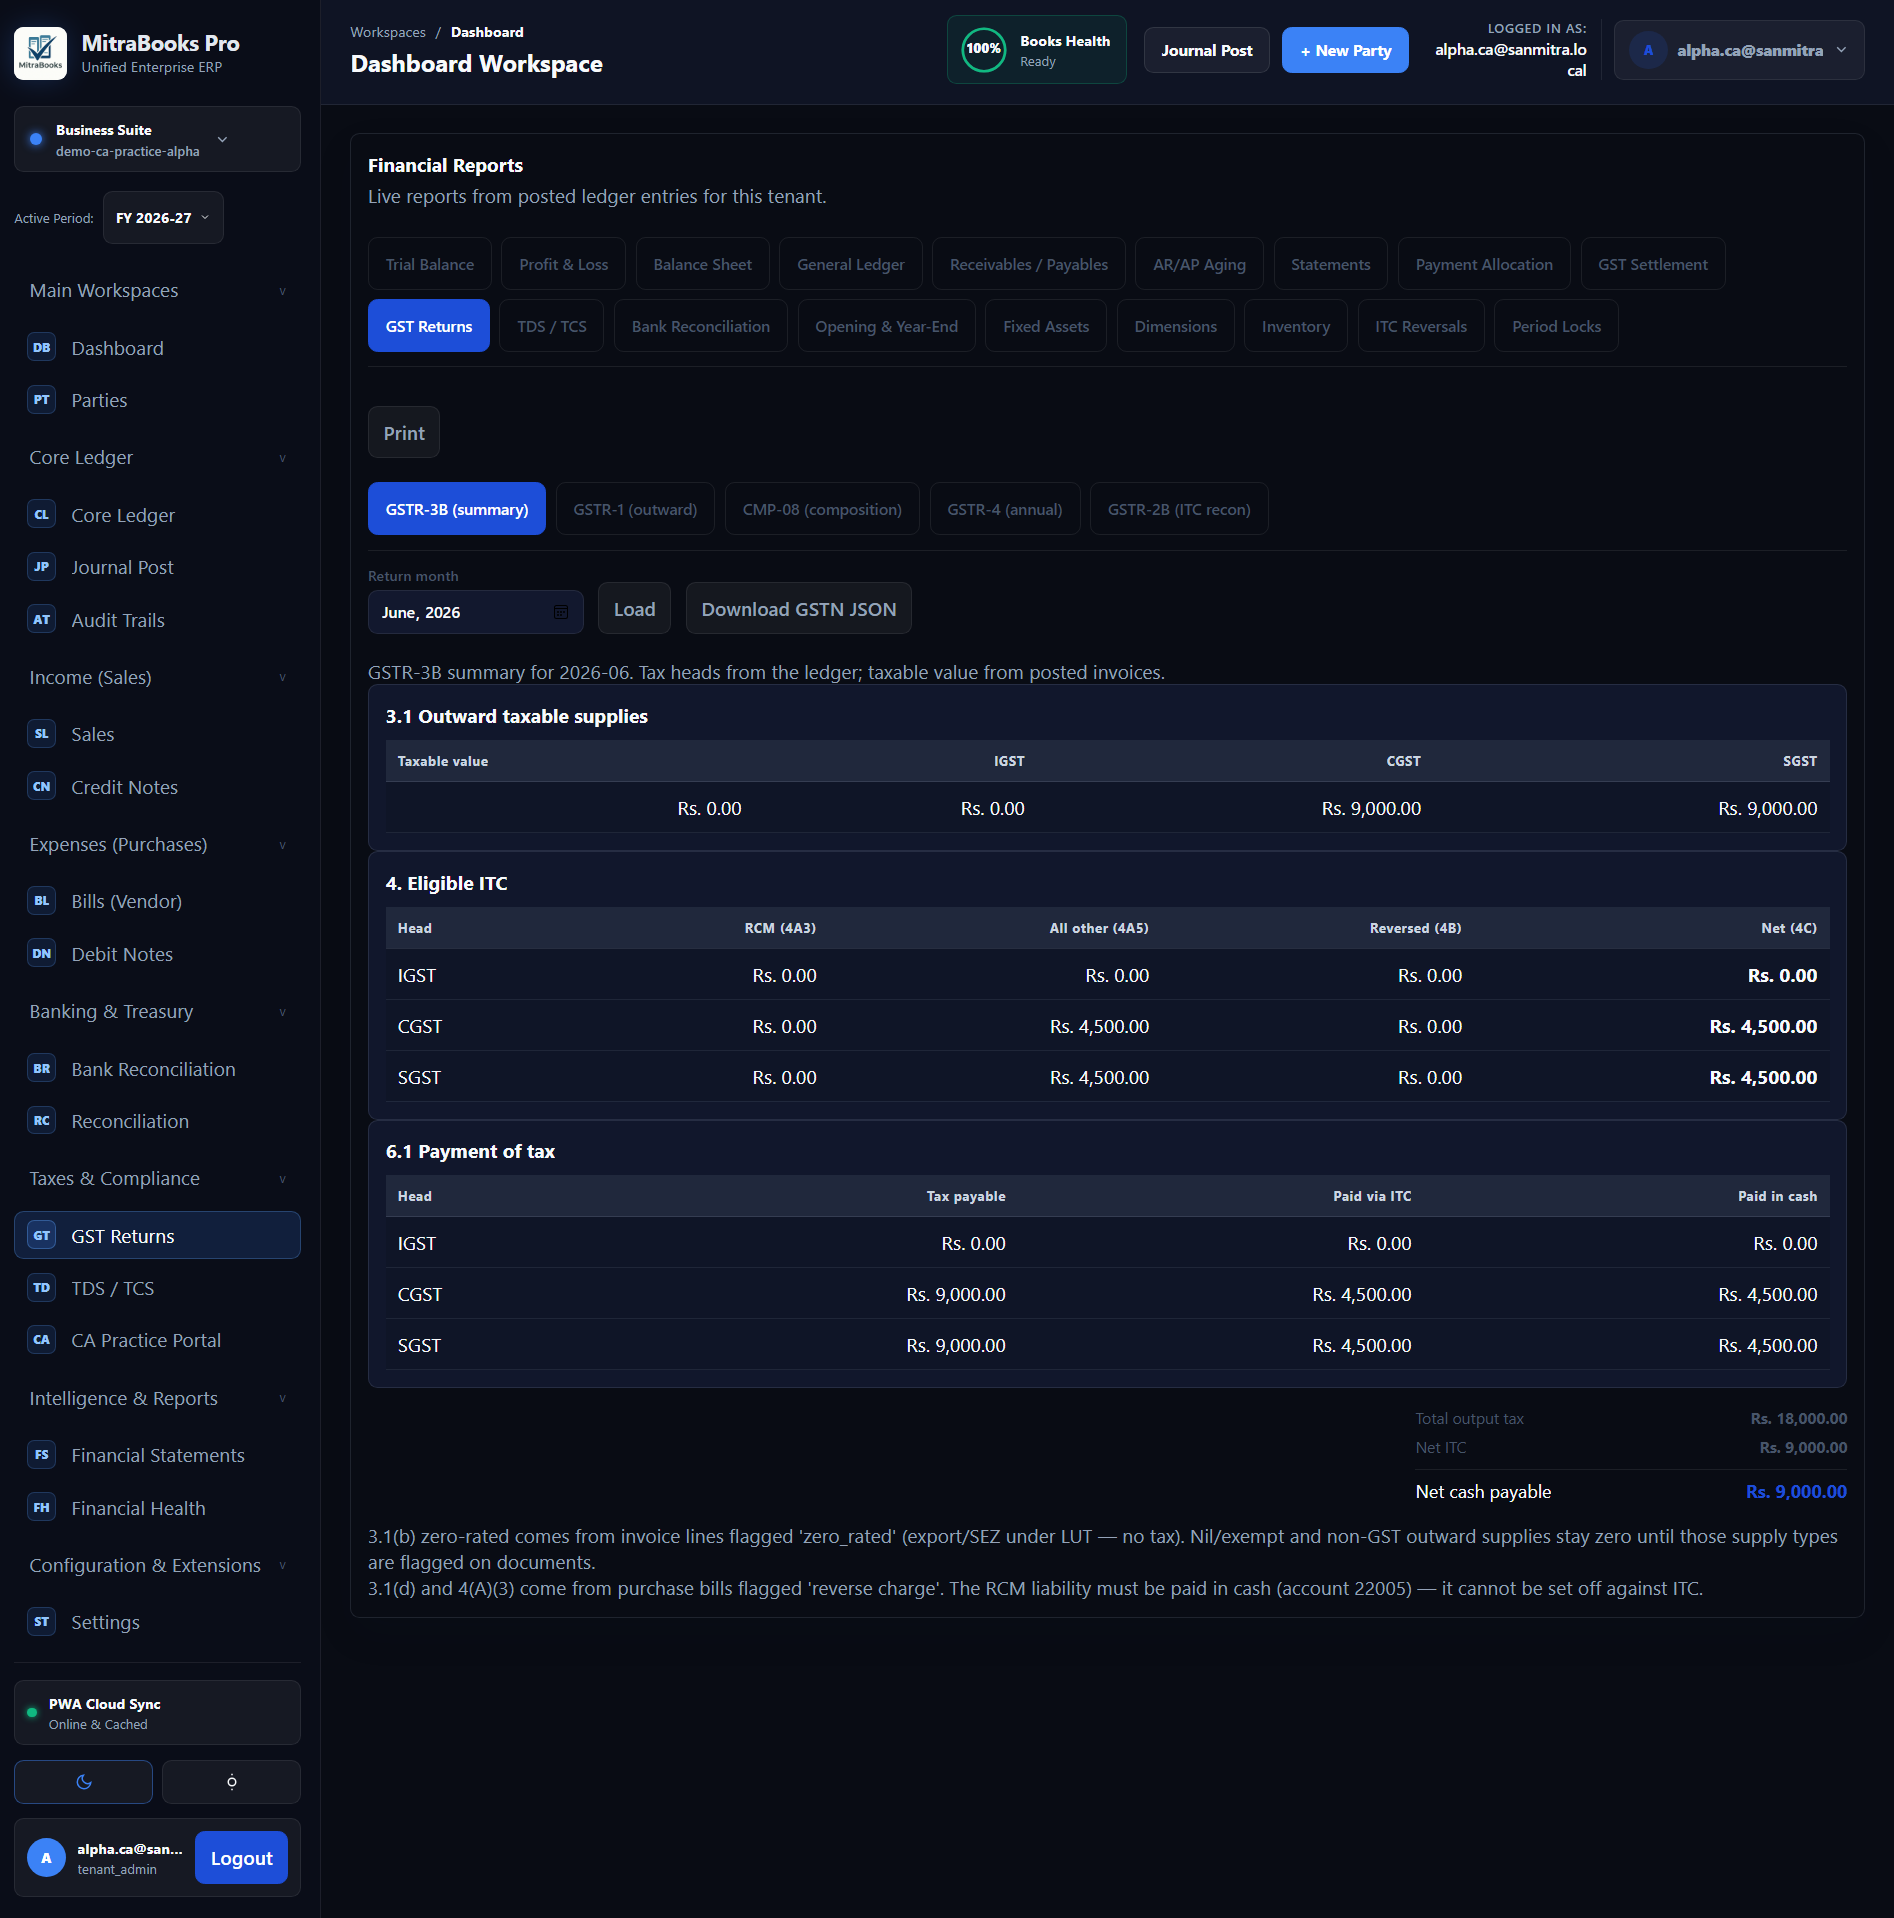Select the GSTR-1 (outward) sub-tab
The width and height of the screenshot is (1894, 1918).
point(635,509)
